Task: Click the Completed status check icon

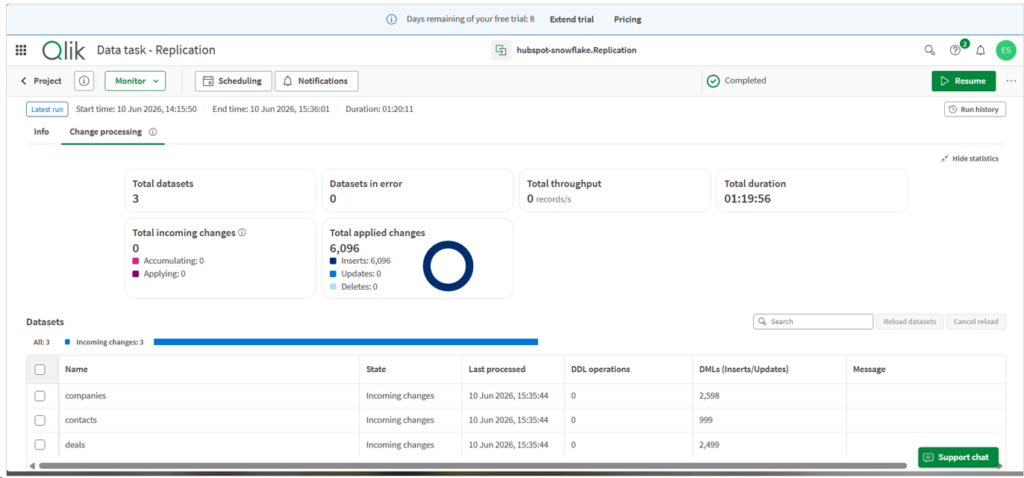Action: pos(713,81)
